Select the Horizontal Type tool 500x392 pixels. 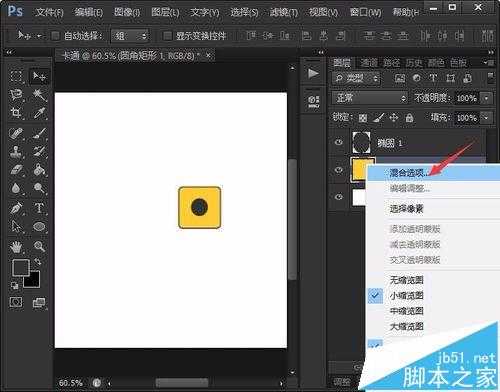pyautogui.click(x=39, y=208)
